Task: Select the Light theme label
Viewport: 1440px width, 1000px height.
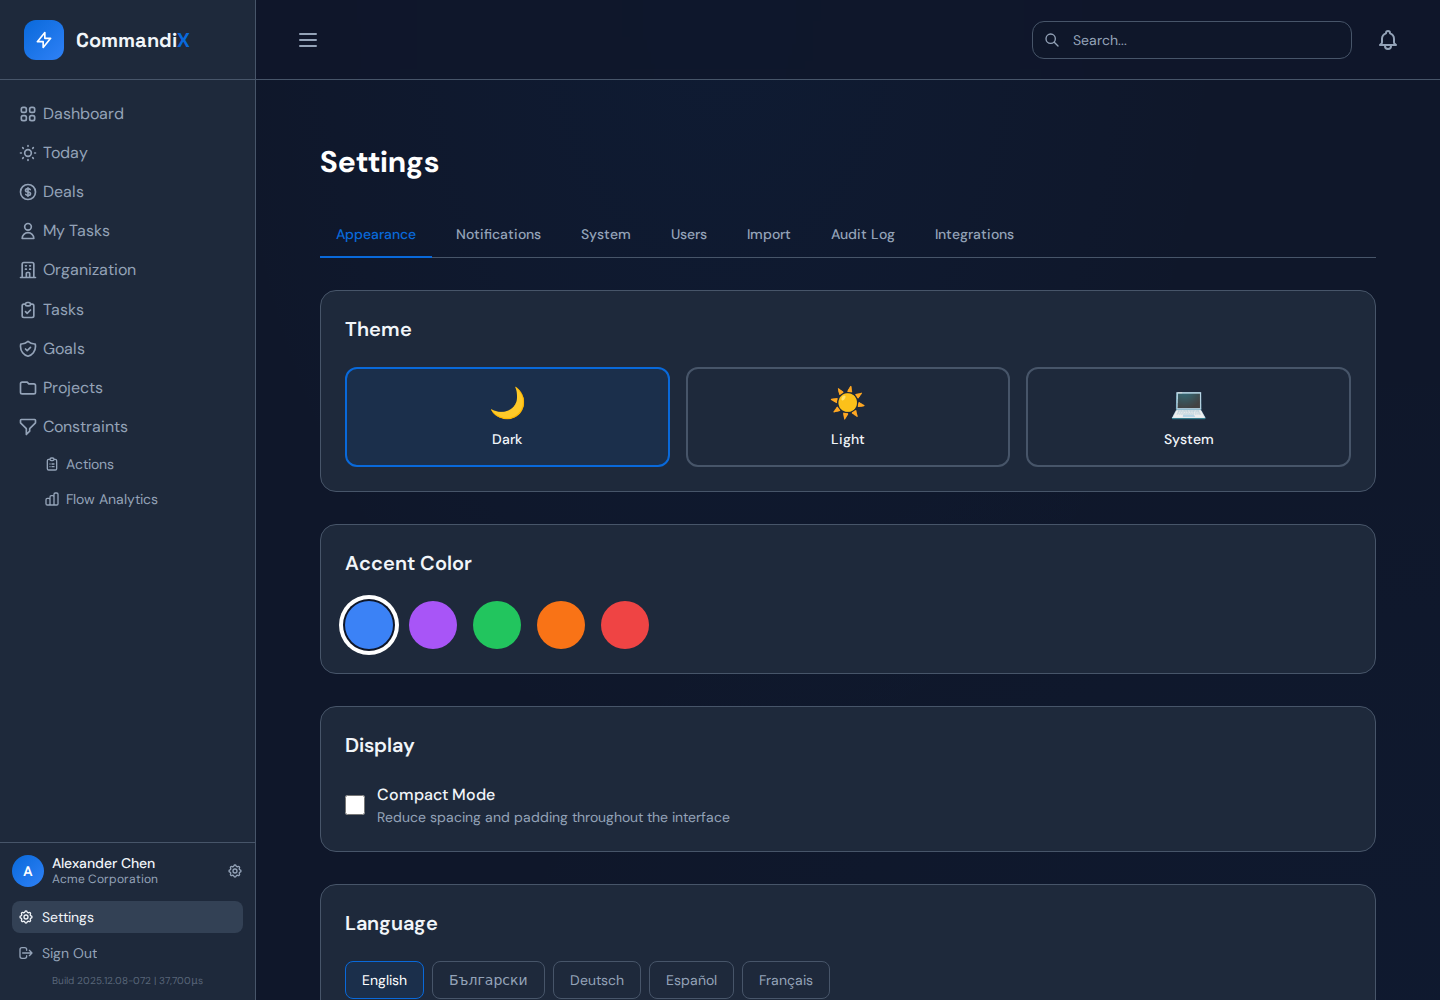Action: 847,439
